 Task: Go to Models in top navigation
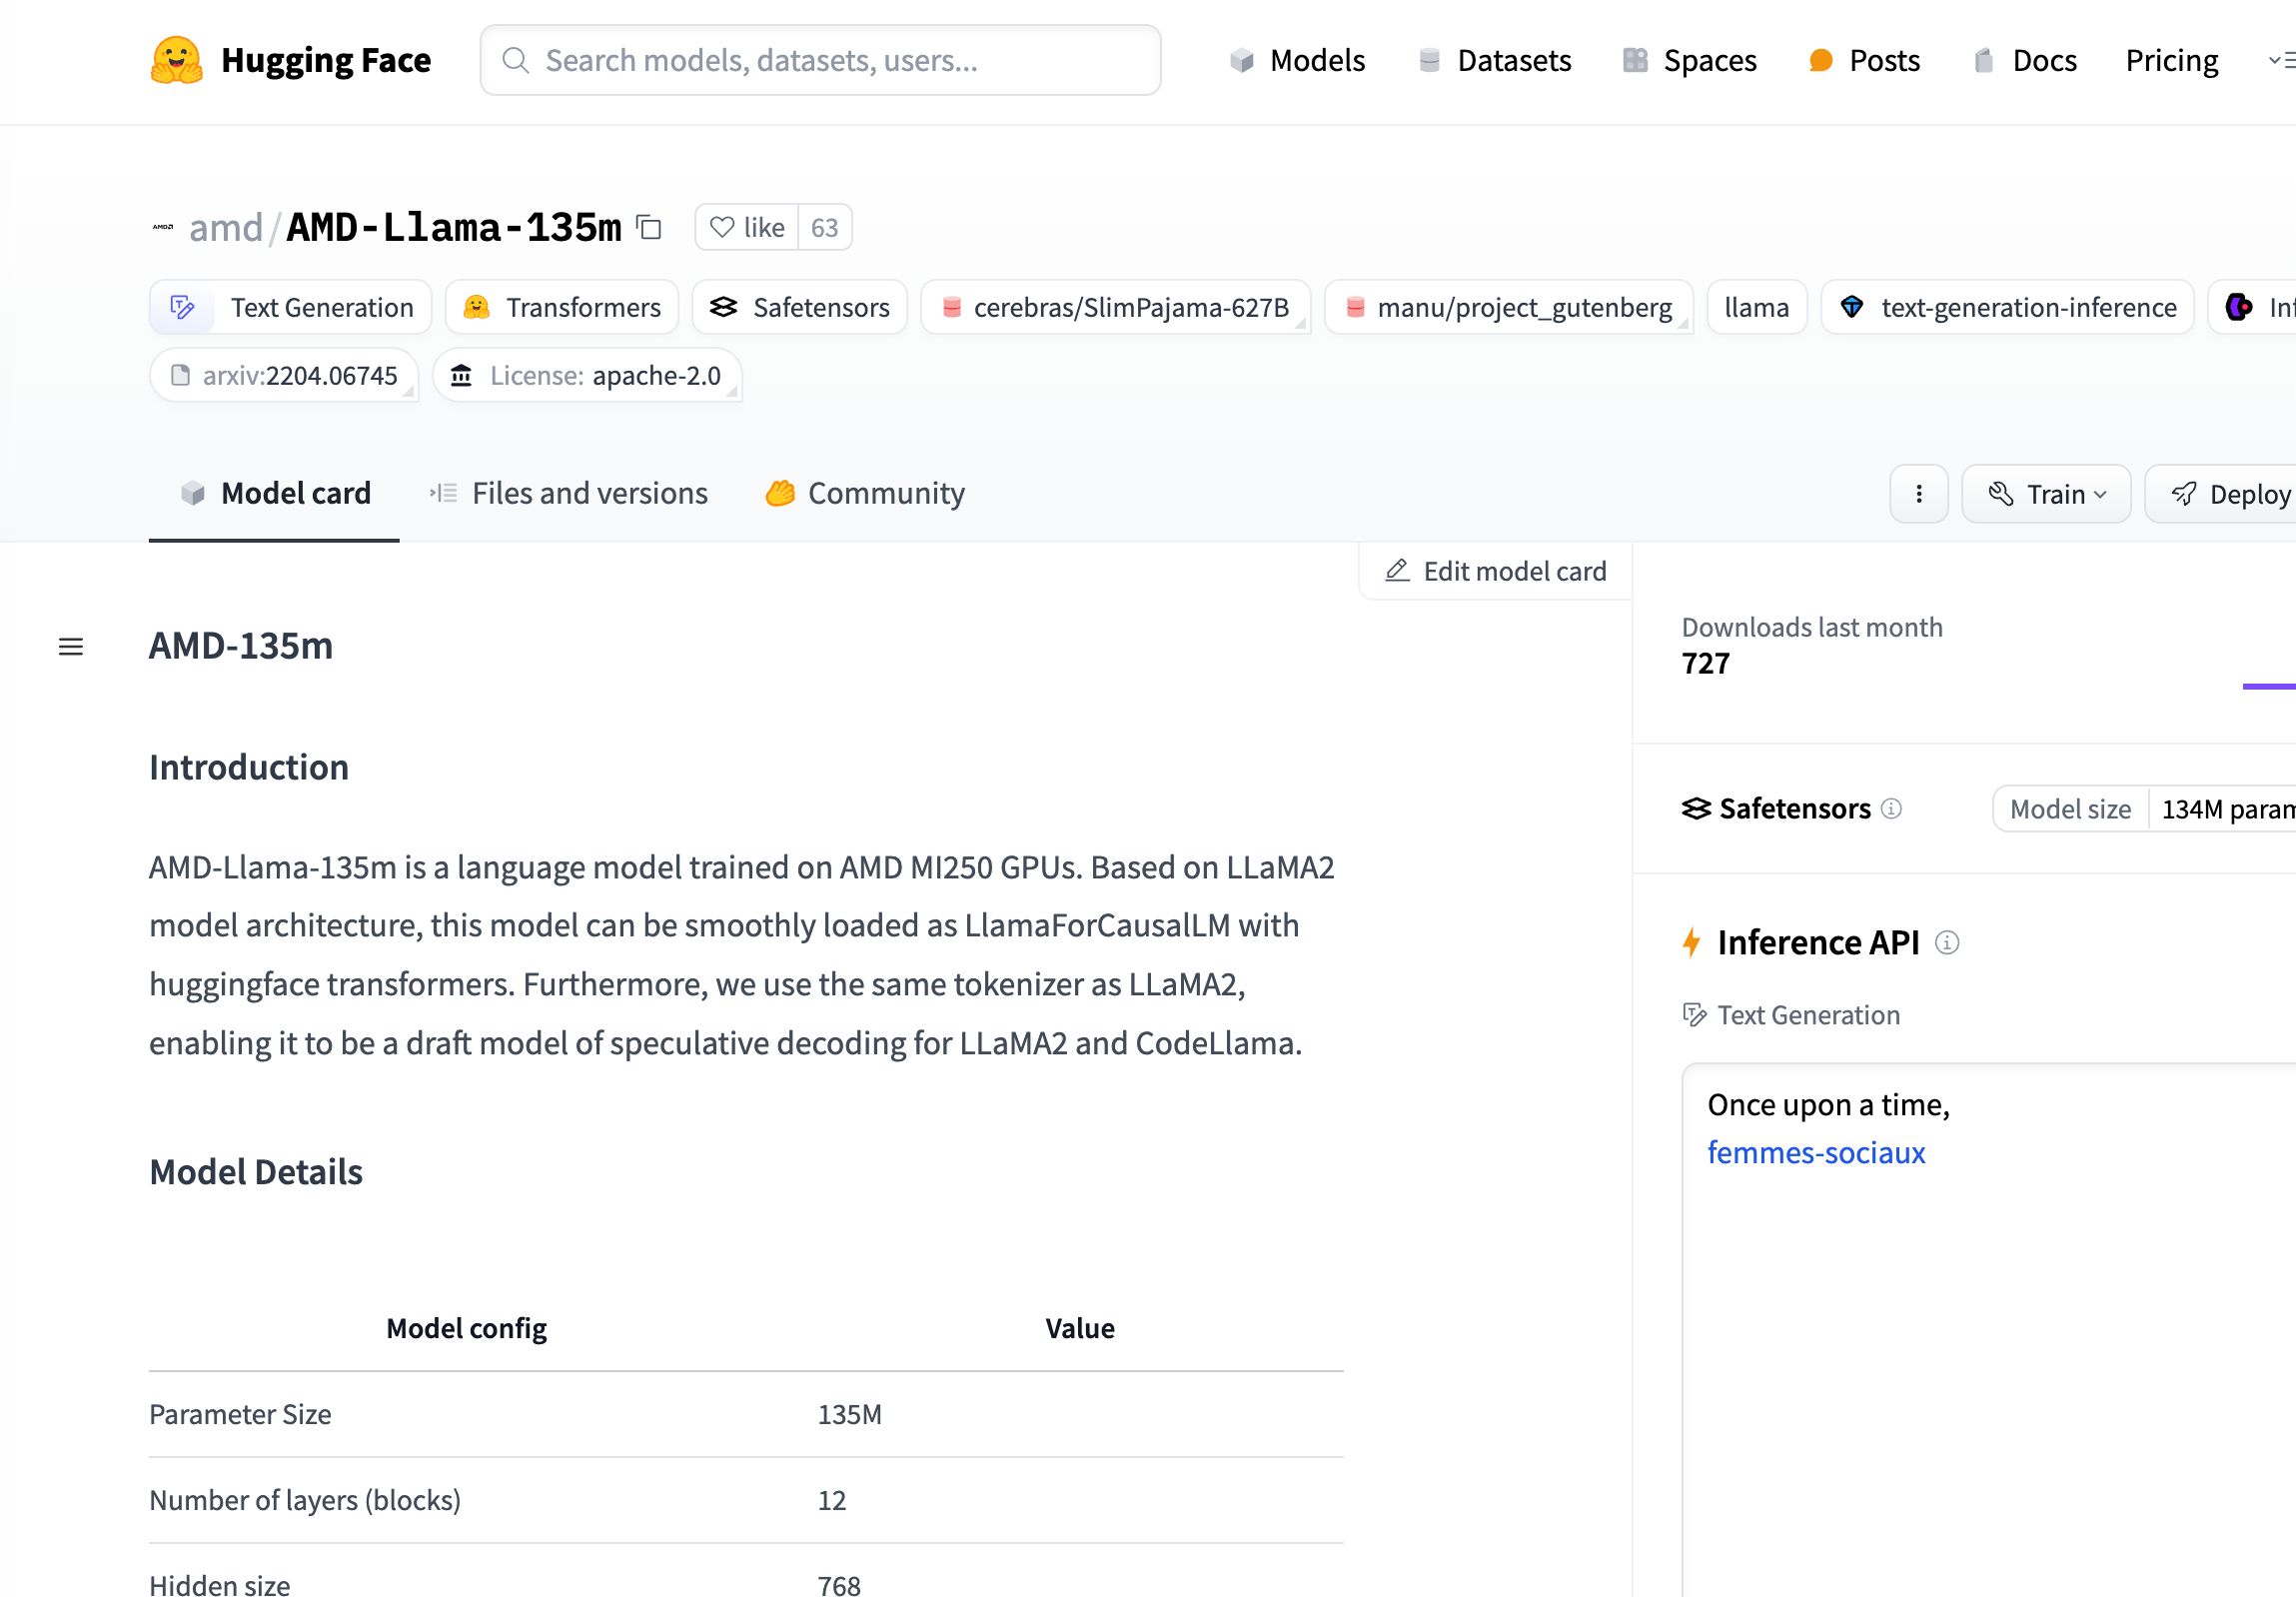[x=1297, y=60]
